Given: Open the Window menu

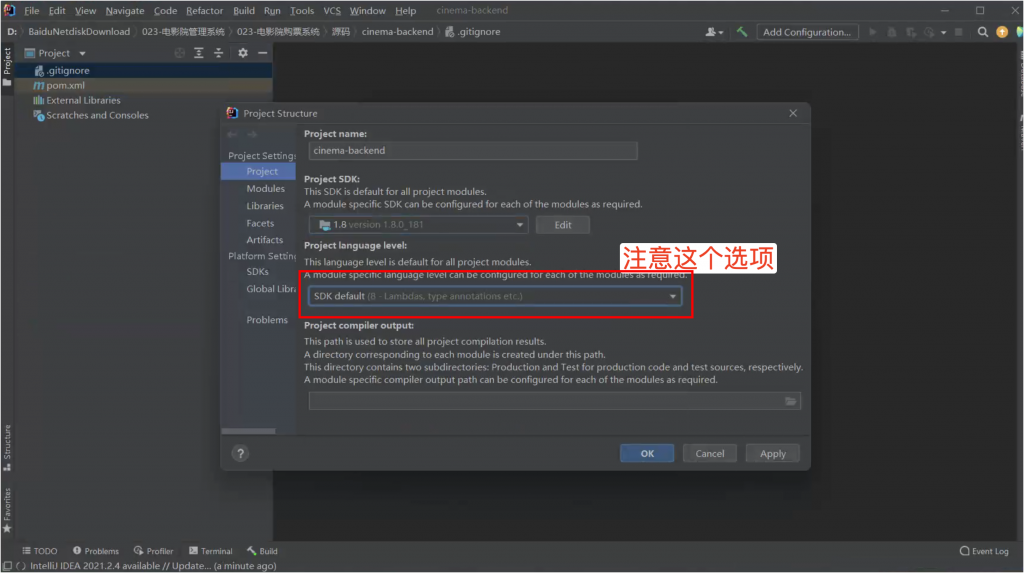Looking at the screenshot, I should coord(368,10).
